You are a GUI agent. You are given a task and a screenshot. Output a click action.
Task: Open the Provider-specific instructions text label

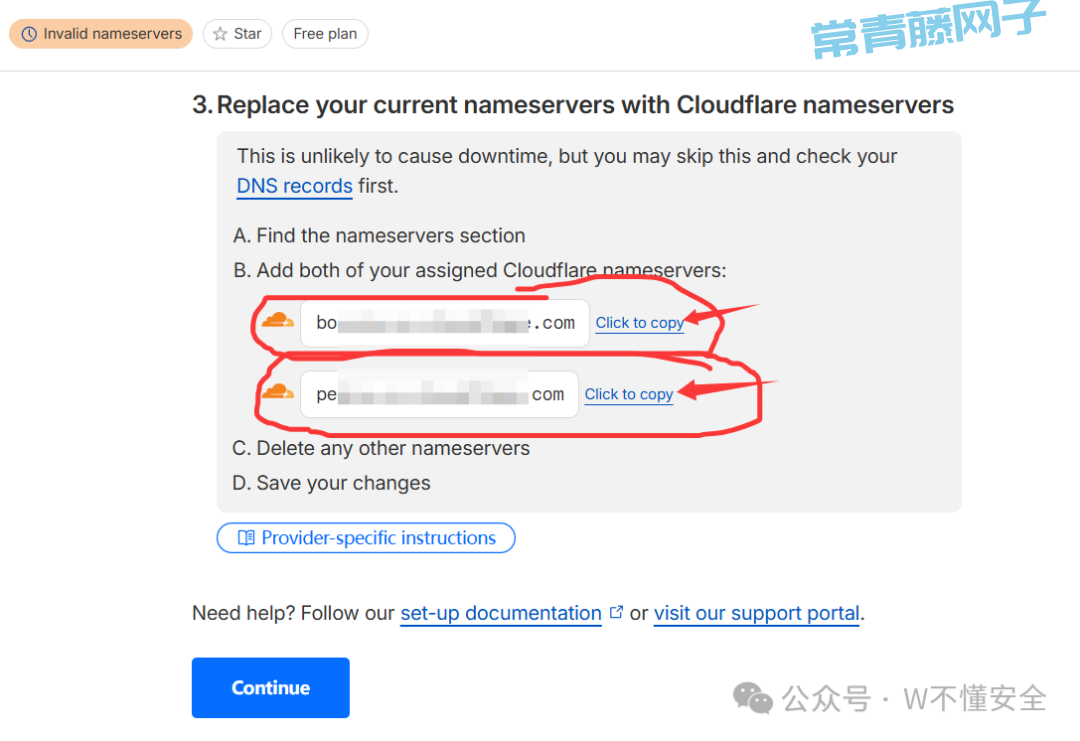tap(378, 538)
